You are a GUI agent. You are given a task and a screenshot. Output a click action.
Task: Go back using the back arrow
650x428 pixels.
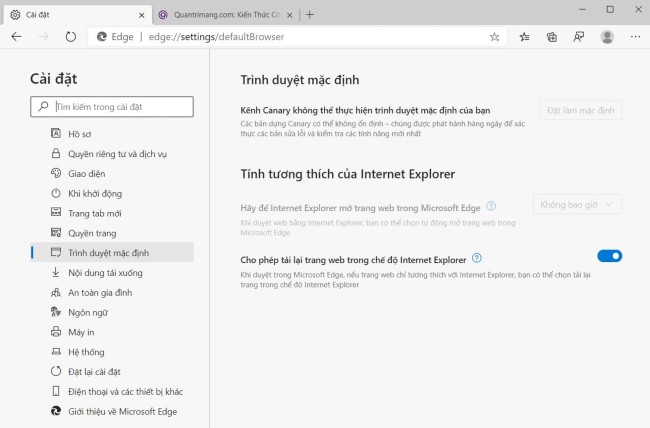(16, 37)
